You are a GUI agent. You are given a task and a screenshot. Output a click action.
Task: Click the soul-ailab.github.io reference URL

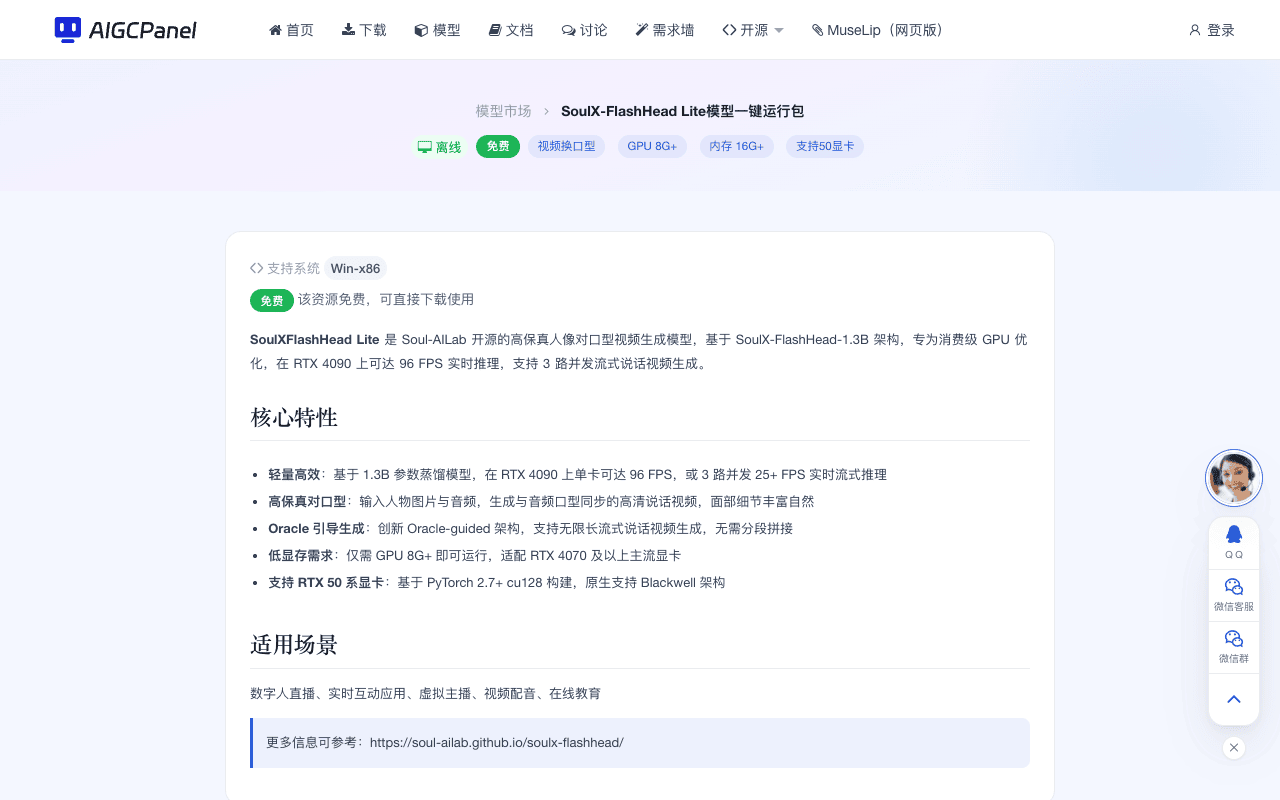[x=497, y=742]
